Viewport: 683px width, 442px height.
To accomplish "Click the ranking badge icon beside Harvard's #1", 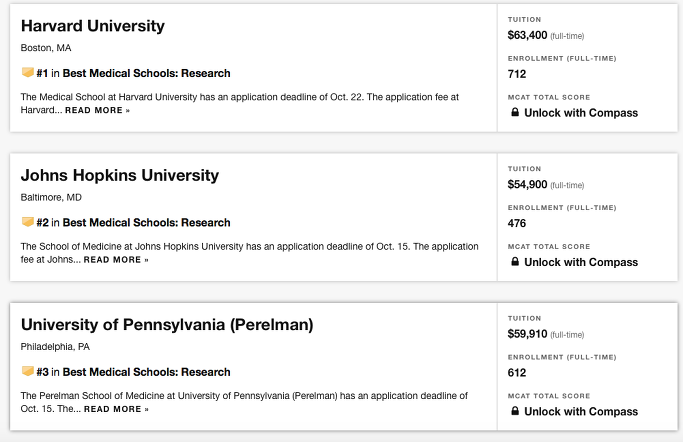I will tap(27, 72).
